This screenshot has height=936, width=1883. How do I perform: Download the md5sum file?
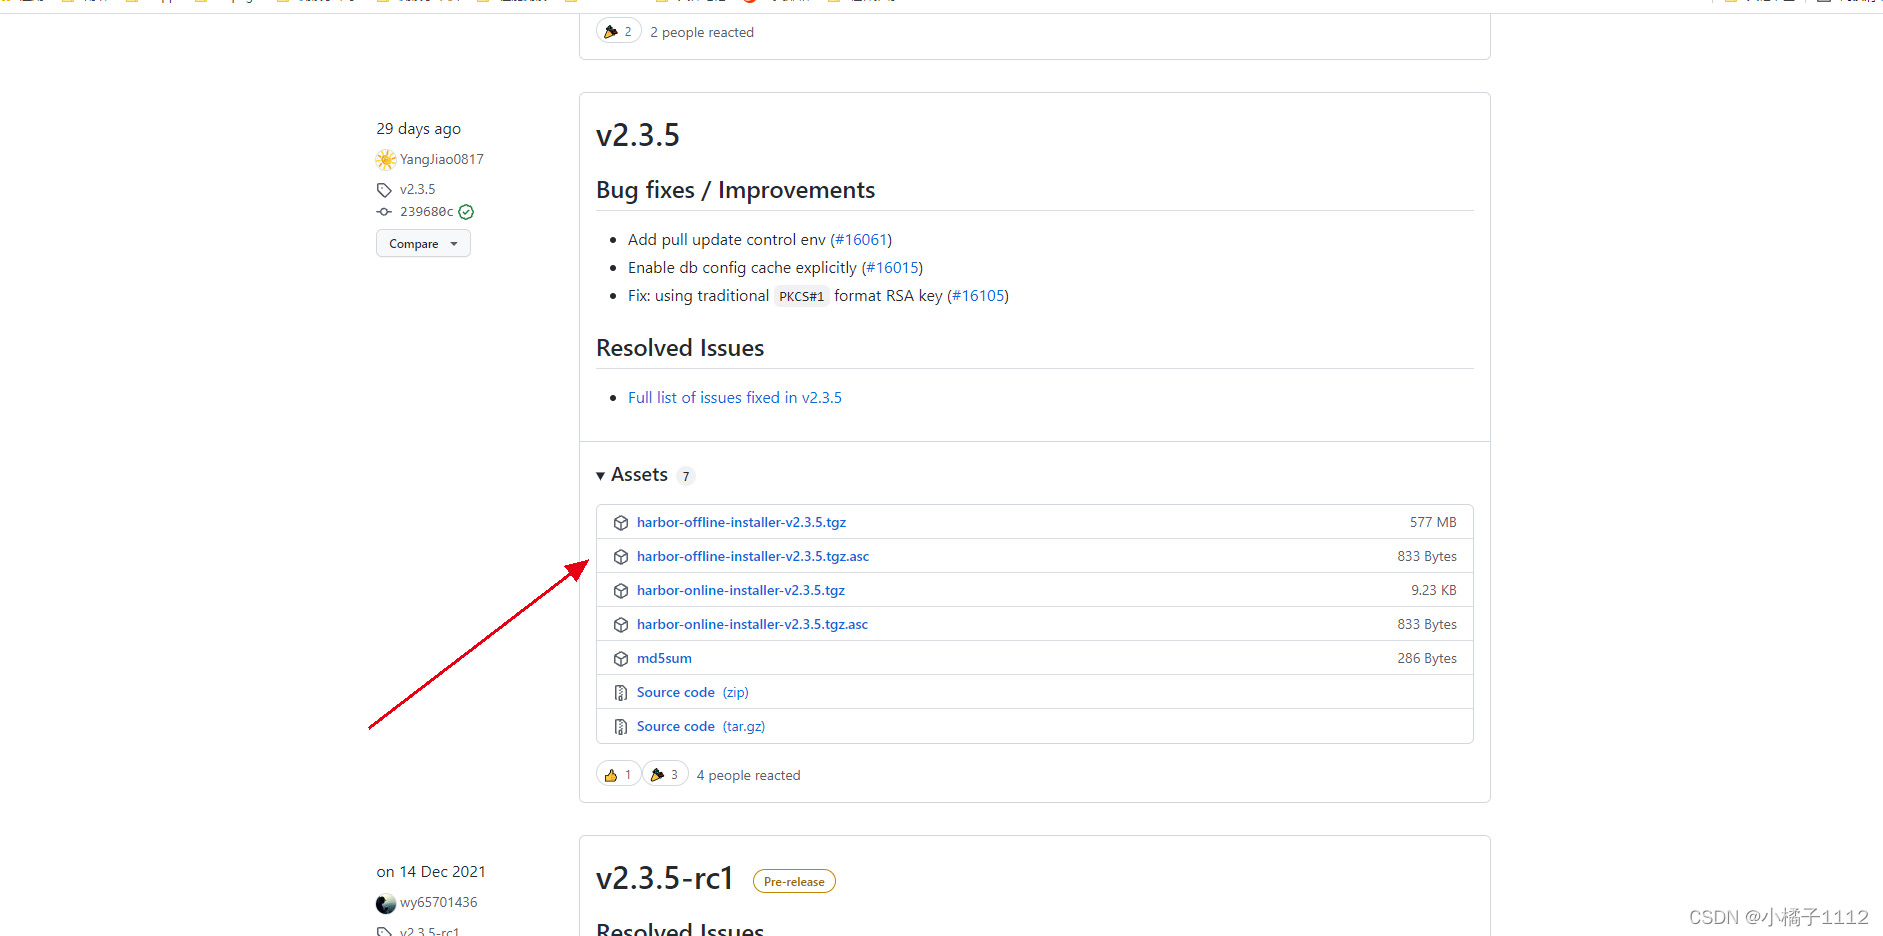pos(664,659)
